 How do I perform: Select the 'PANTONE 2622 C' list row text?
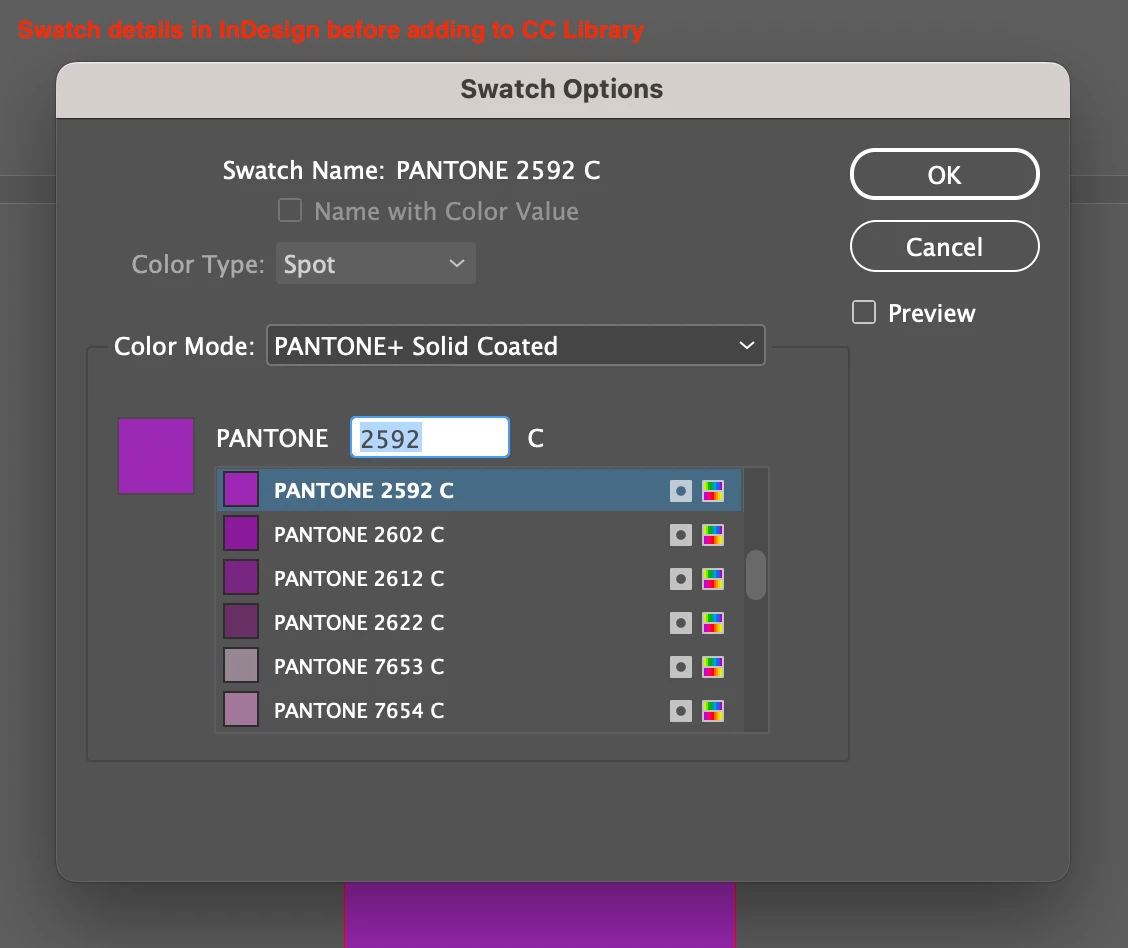359,622
